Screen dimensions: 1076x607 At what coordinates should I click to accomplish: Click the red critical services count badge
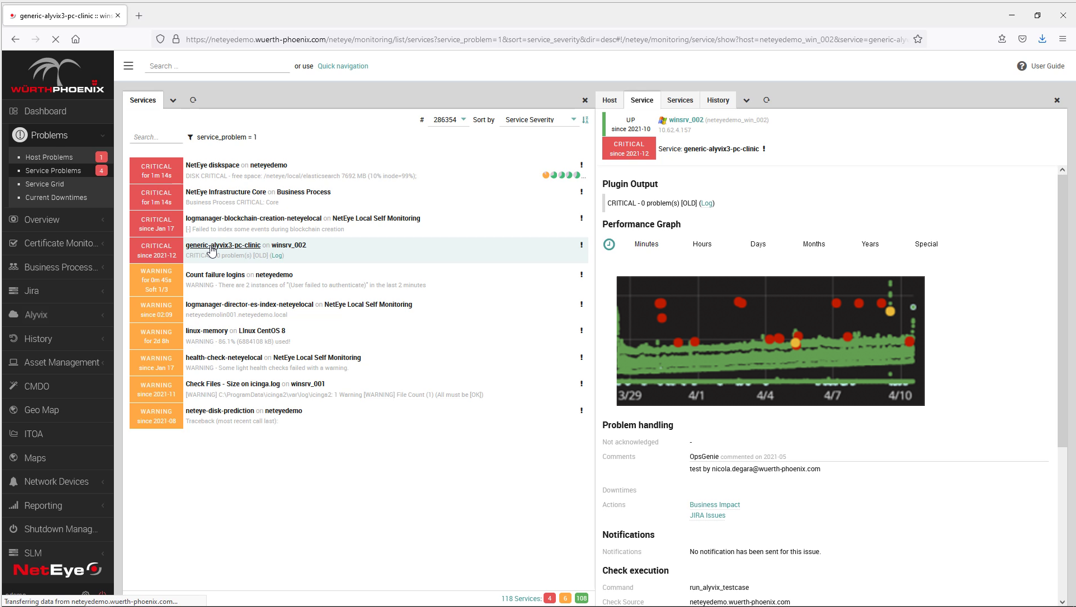(550, 598)
